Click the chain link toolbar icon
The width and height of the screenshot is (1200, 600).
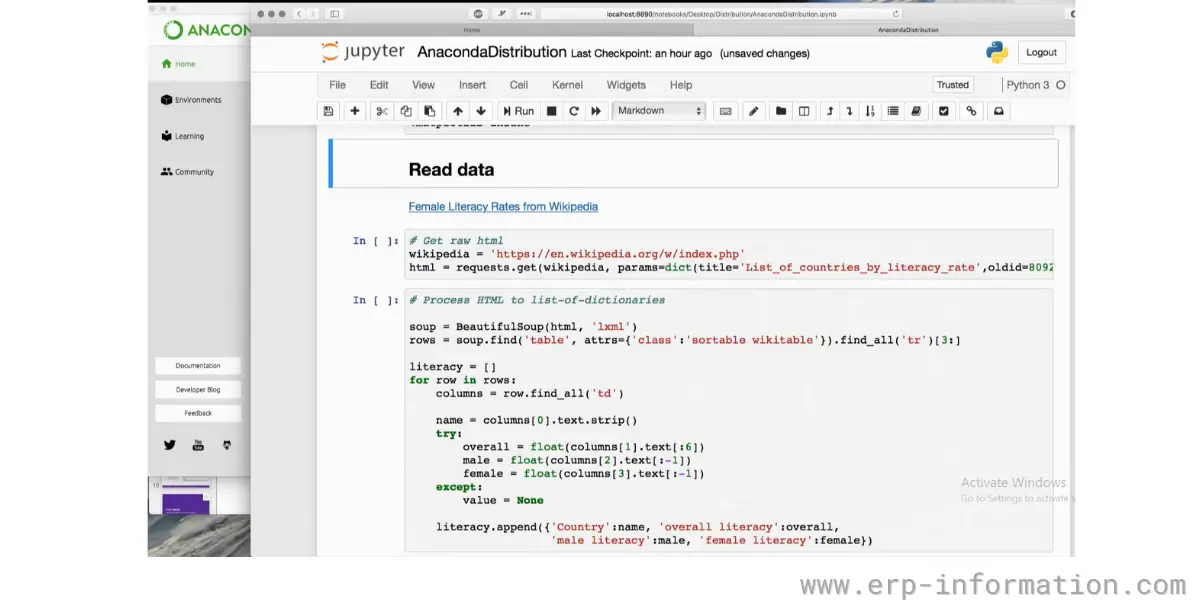click(x=971, y=111)
